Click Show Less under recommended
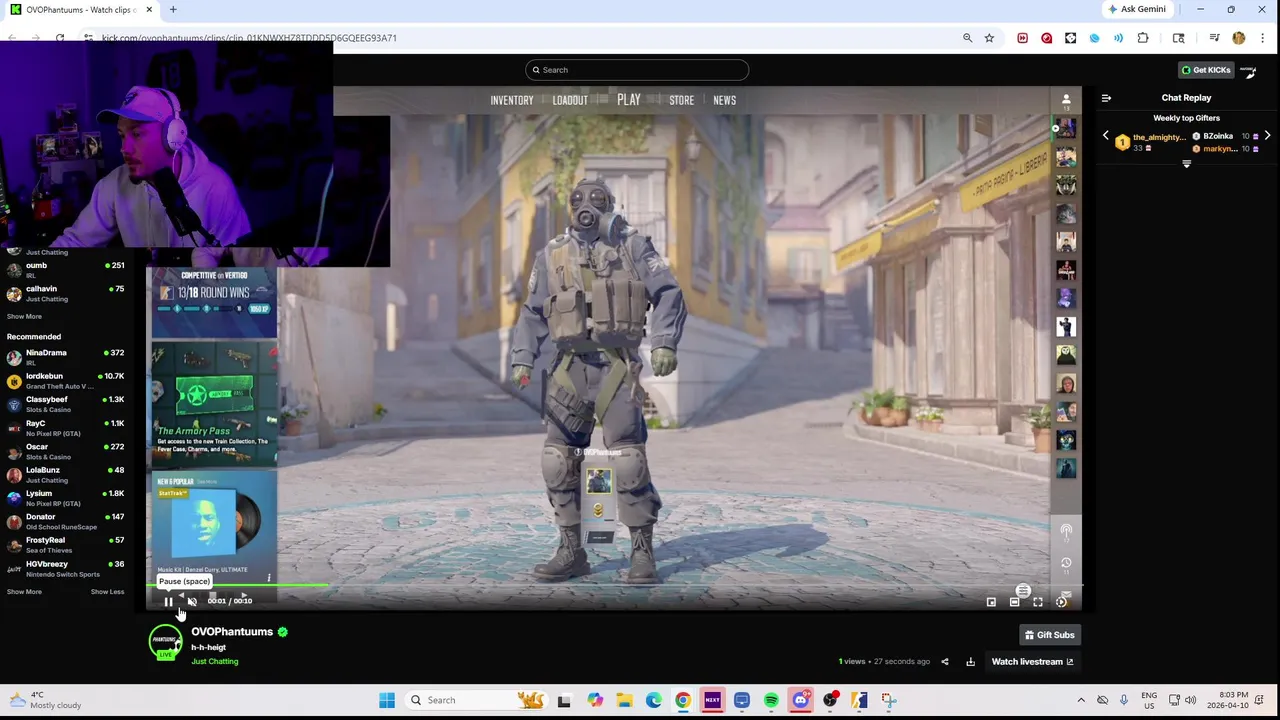The image size is (1280, 720). pos(107,592)
